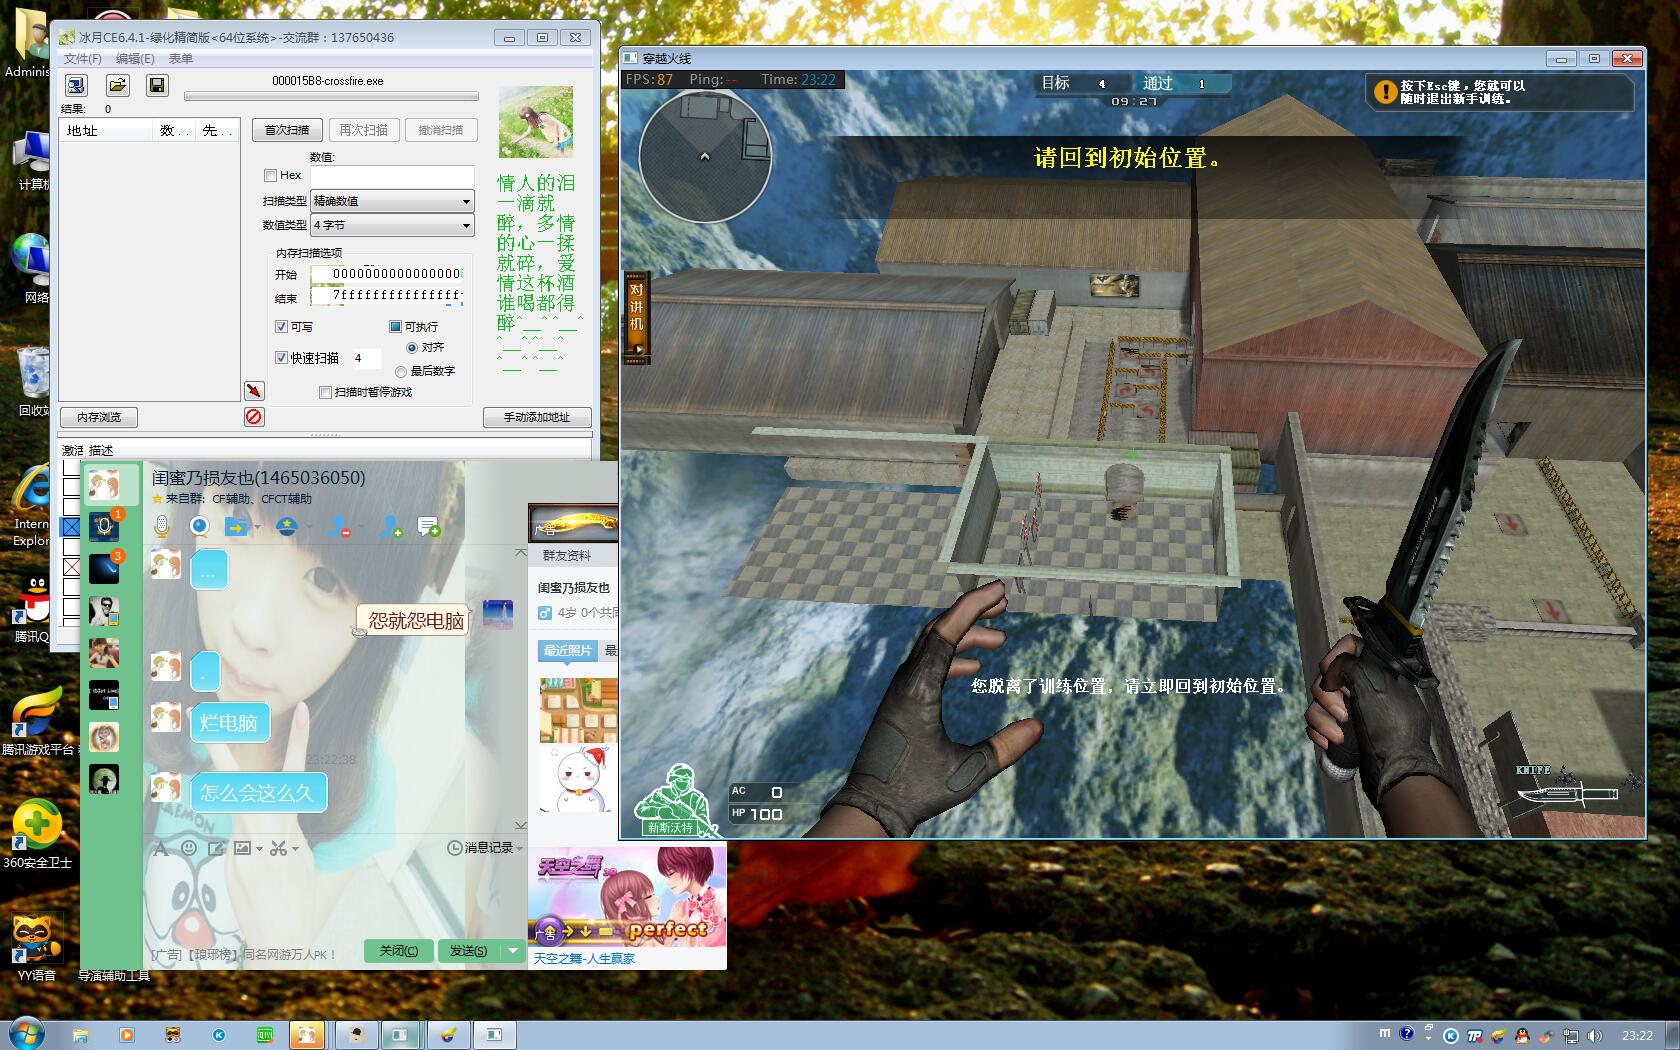Open the emoji smiley picker in QQ chat

[188, 848]
